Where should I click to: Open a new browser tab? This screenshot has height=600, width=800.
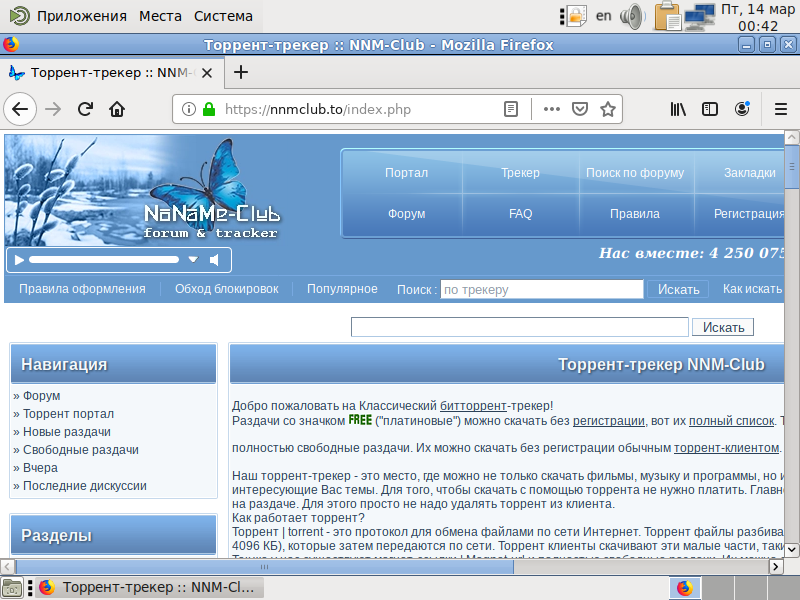coord(241,72)
